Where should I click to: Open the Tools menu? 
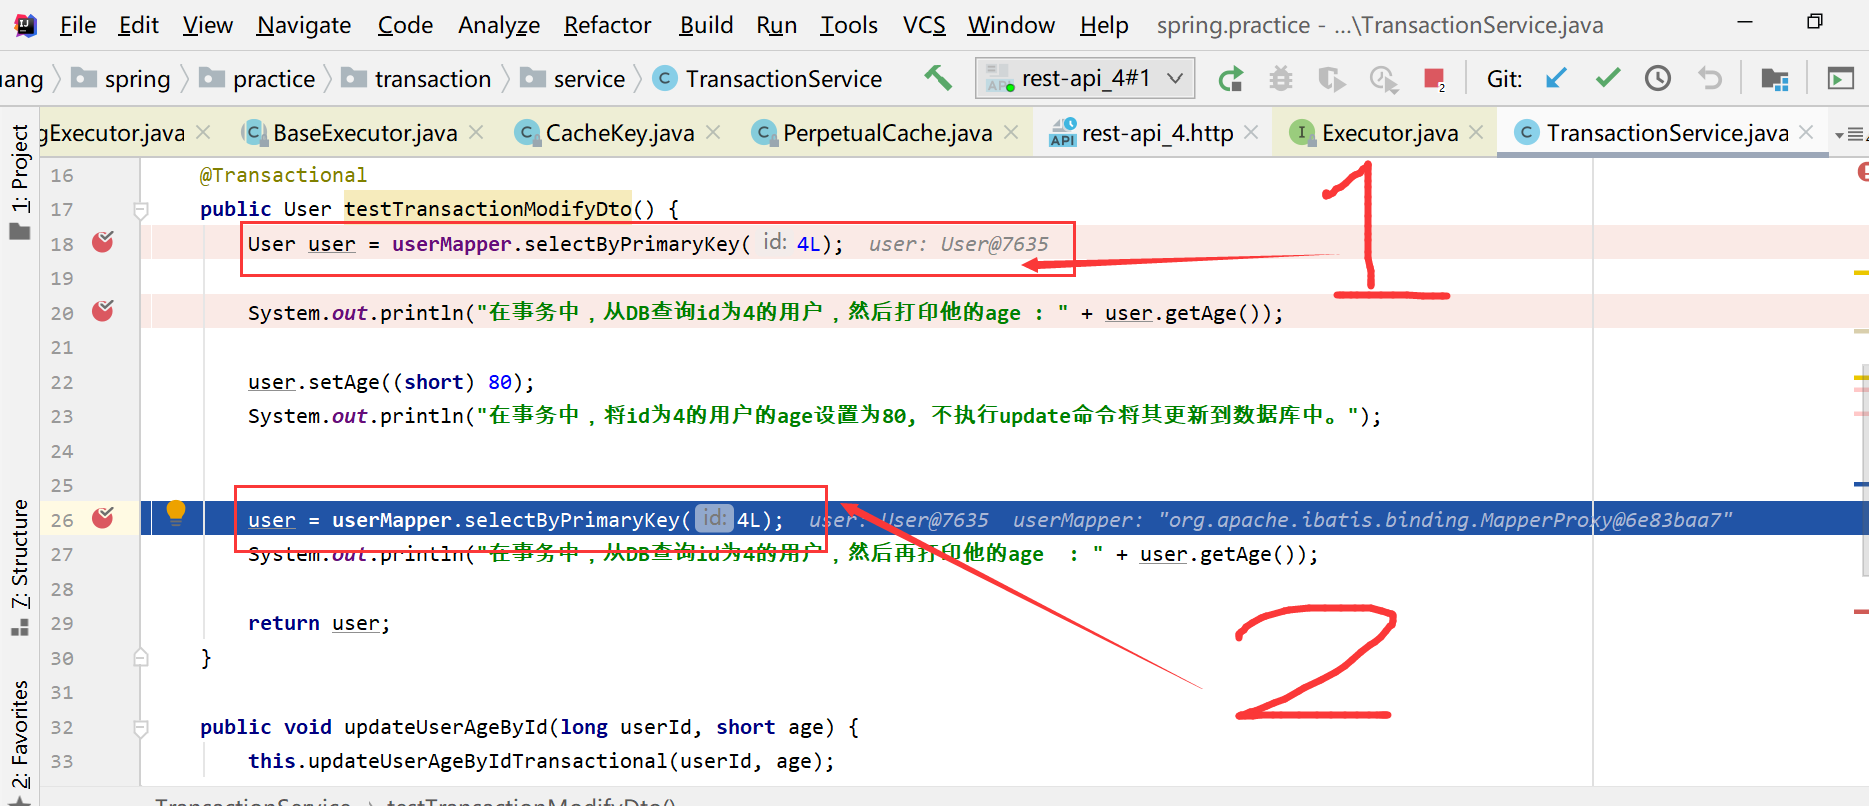click(x=849, y=25)
